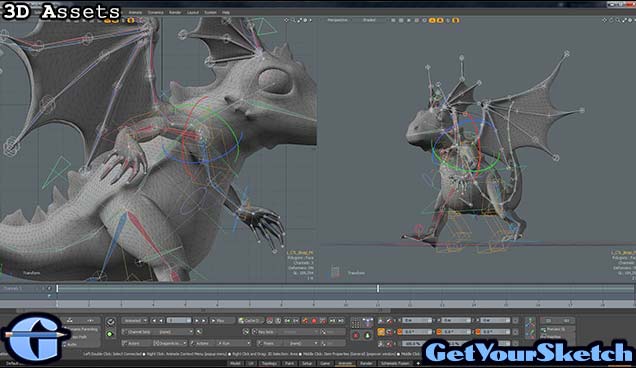This screenshot has width=636, height=368.
Task: Click the current frame number field
Action: (x=179, y=321)
